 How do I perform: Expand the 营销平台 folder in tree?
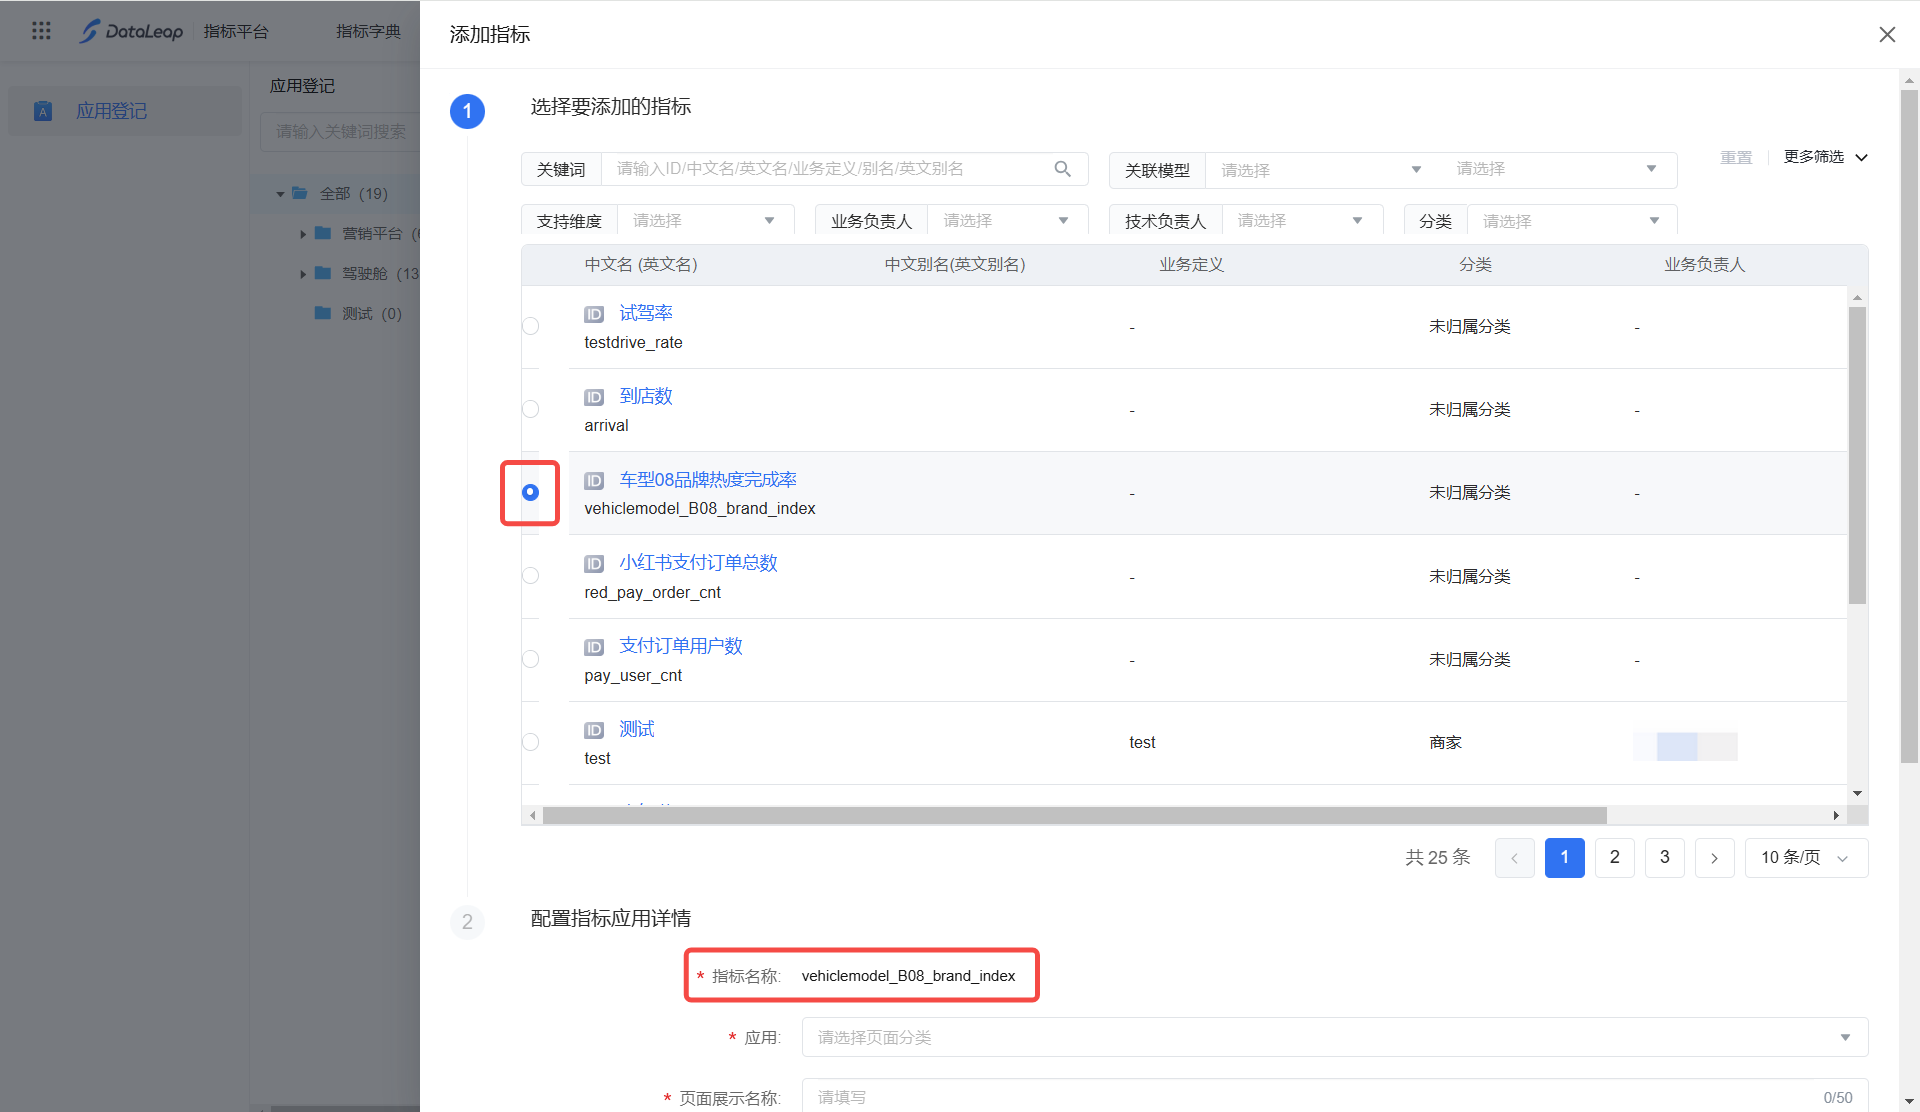303,234
